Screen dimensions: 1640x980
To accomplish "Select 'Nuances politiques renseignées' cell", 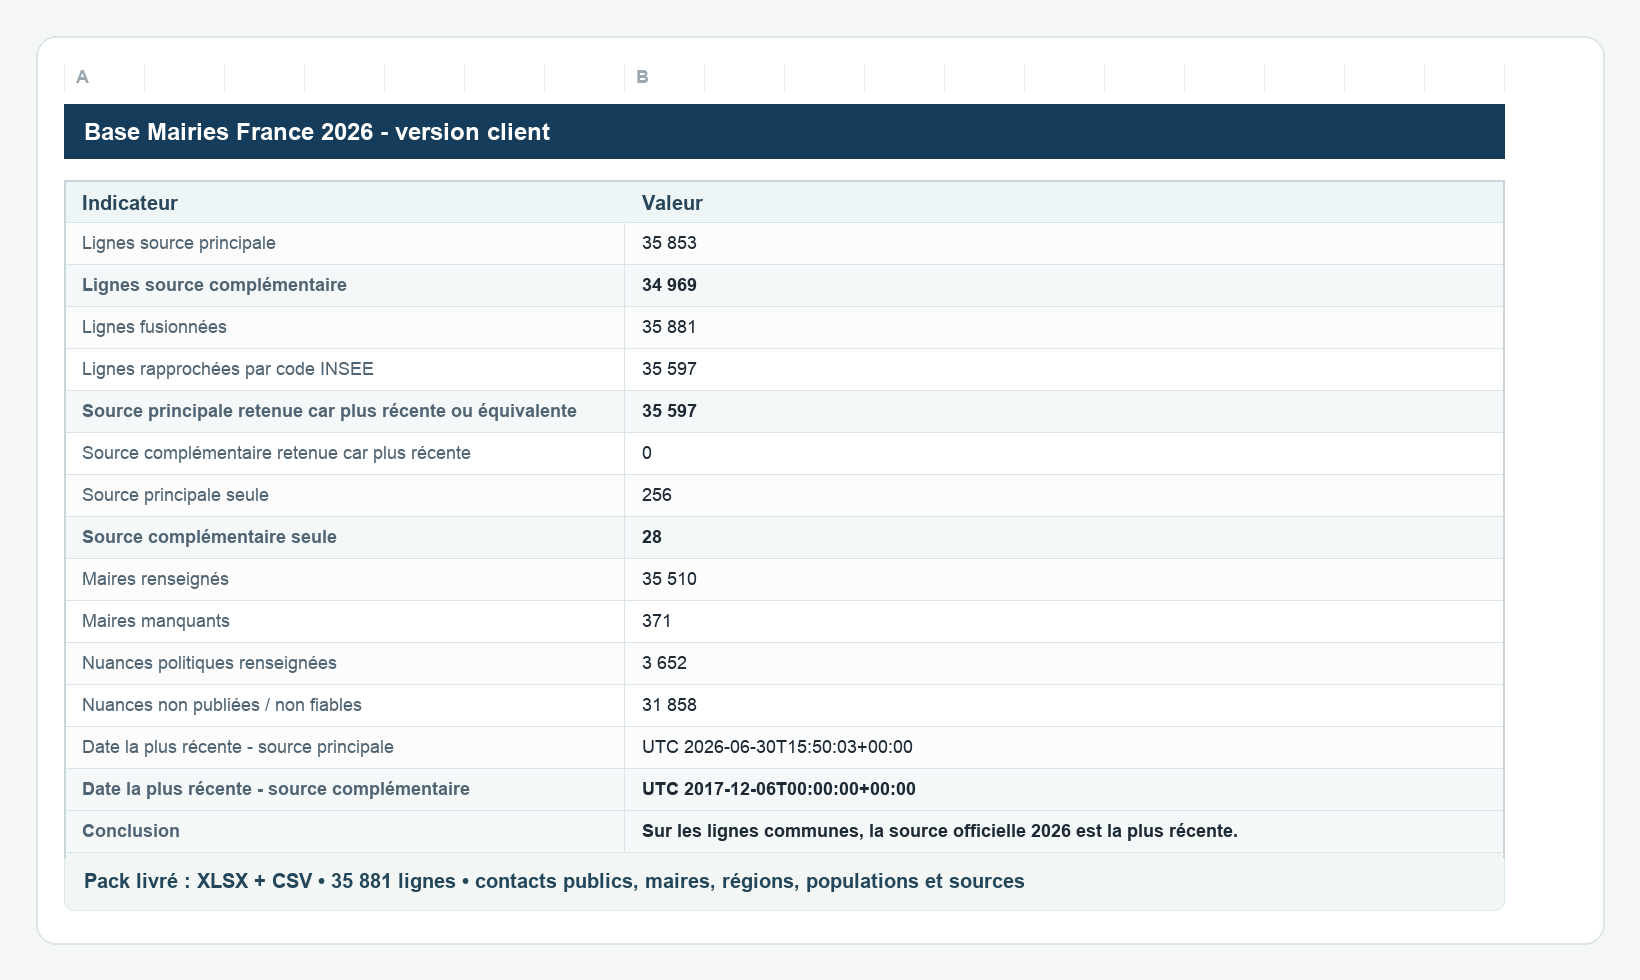I will coord(345,664).
